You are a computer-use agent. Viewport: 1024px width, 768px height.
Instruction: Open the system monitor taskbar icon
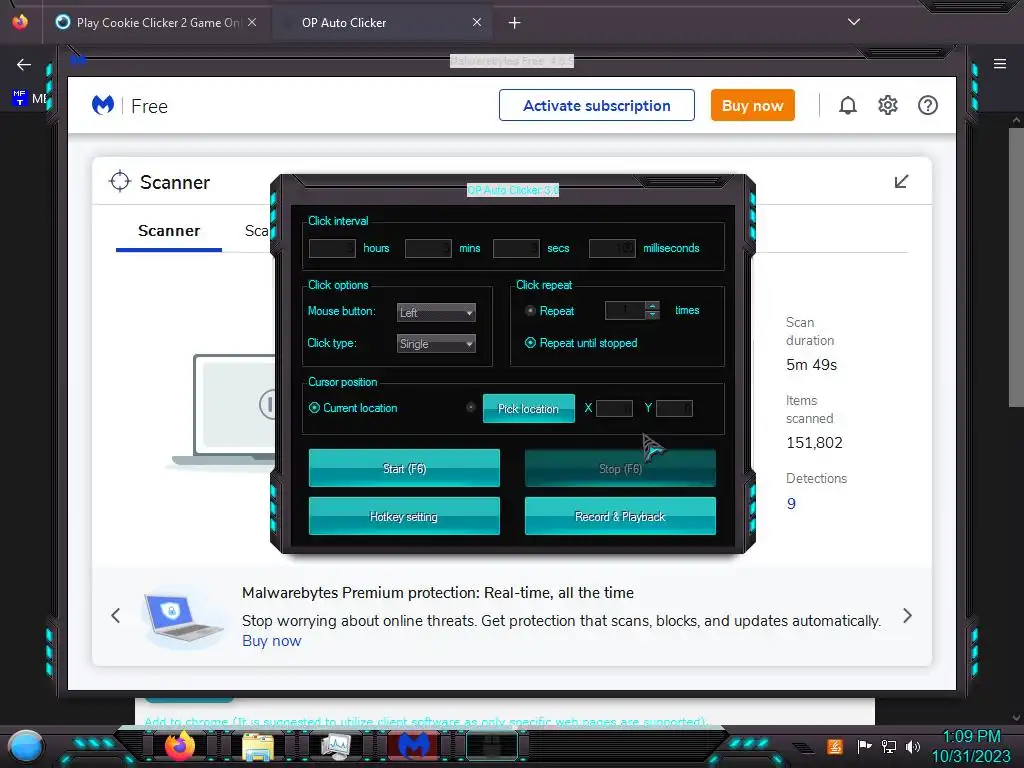336,745
